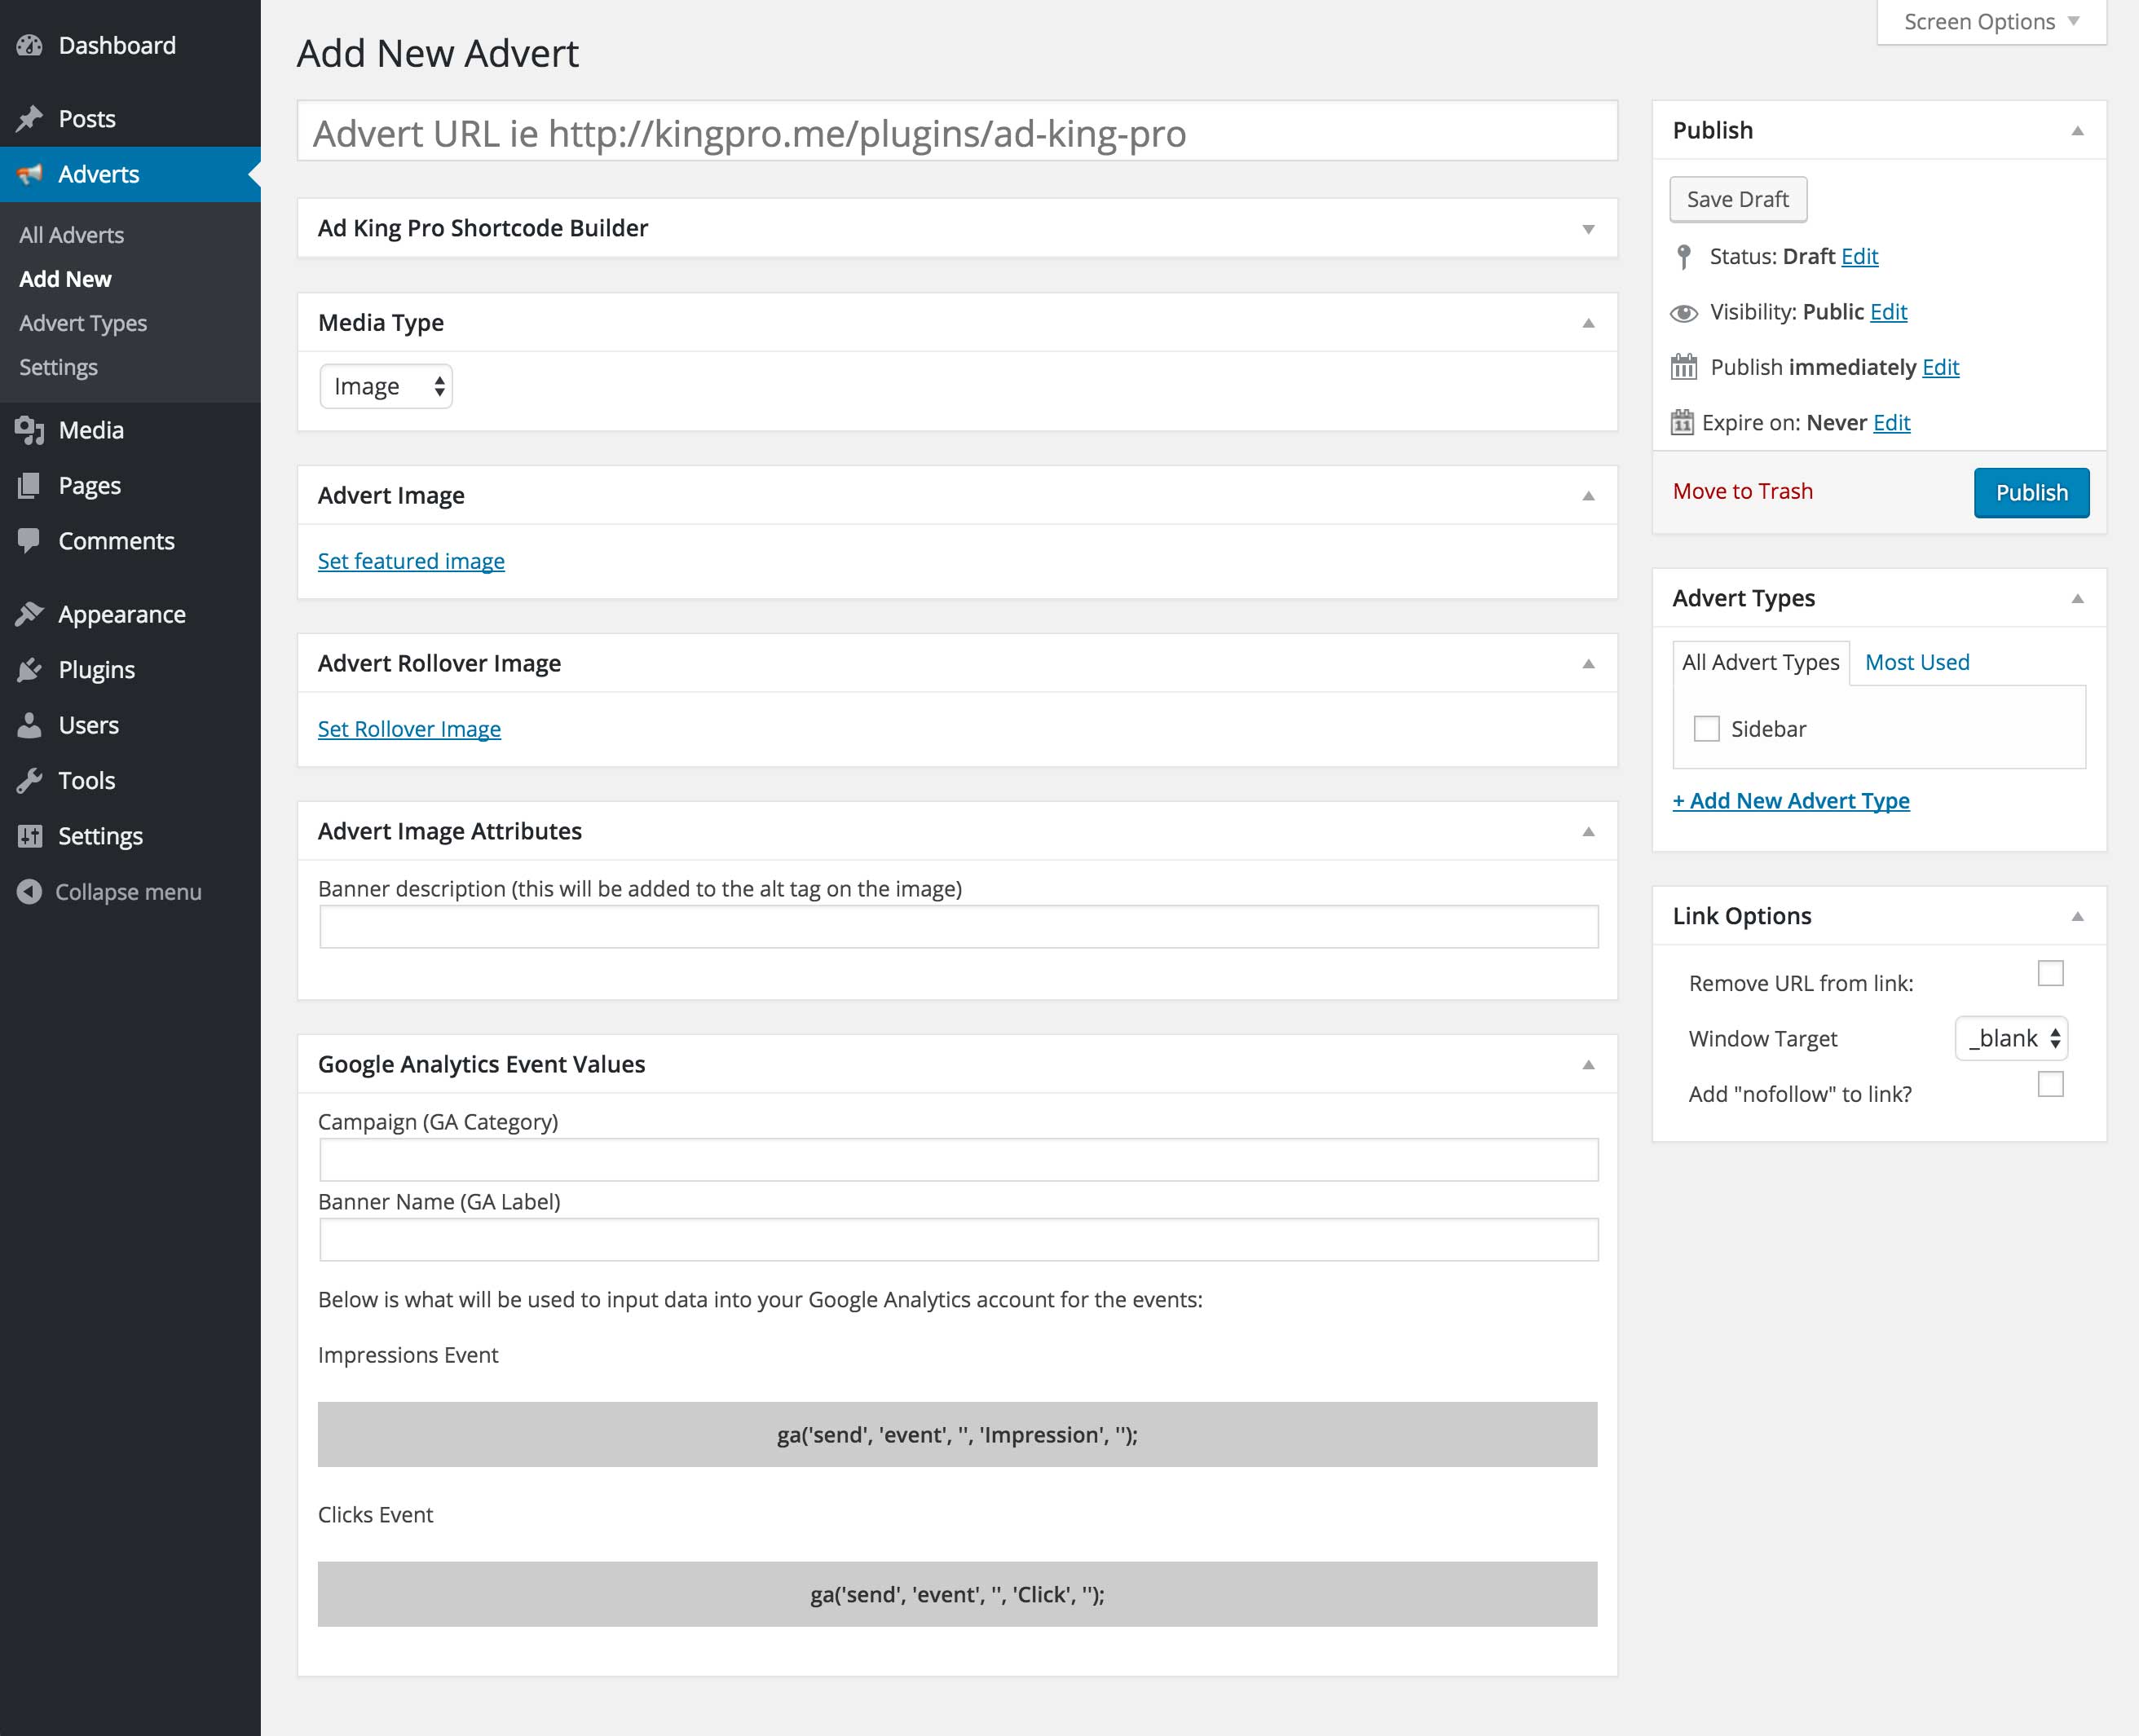Switch to the Most Used tab

tap(1916, 662)
